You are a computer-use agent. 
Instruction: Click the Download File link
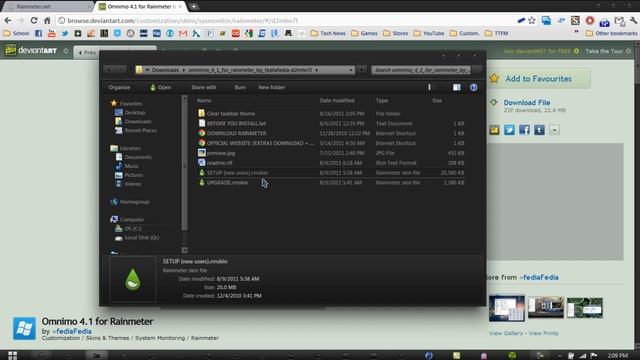[527, 102]
